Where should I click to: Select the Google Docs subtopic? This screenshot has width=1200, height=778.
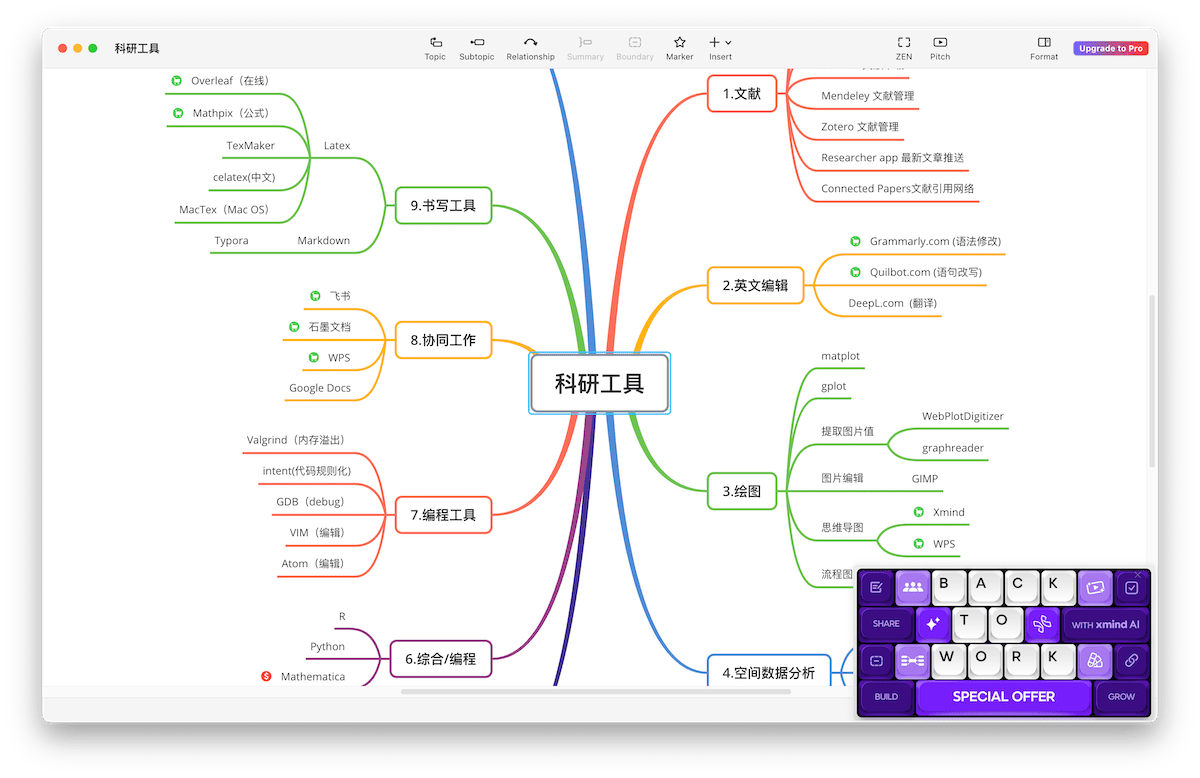point(320,388)
